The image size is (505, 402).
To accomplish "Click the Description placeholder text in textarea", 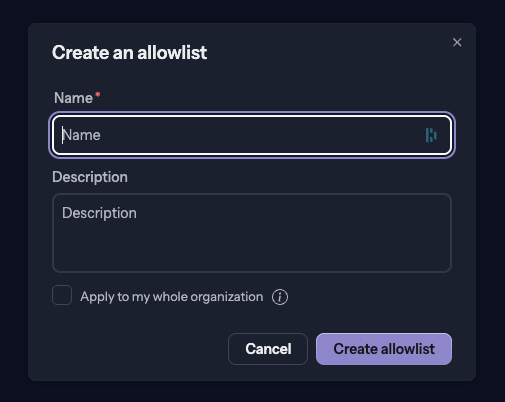I will coord(99,213).
